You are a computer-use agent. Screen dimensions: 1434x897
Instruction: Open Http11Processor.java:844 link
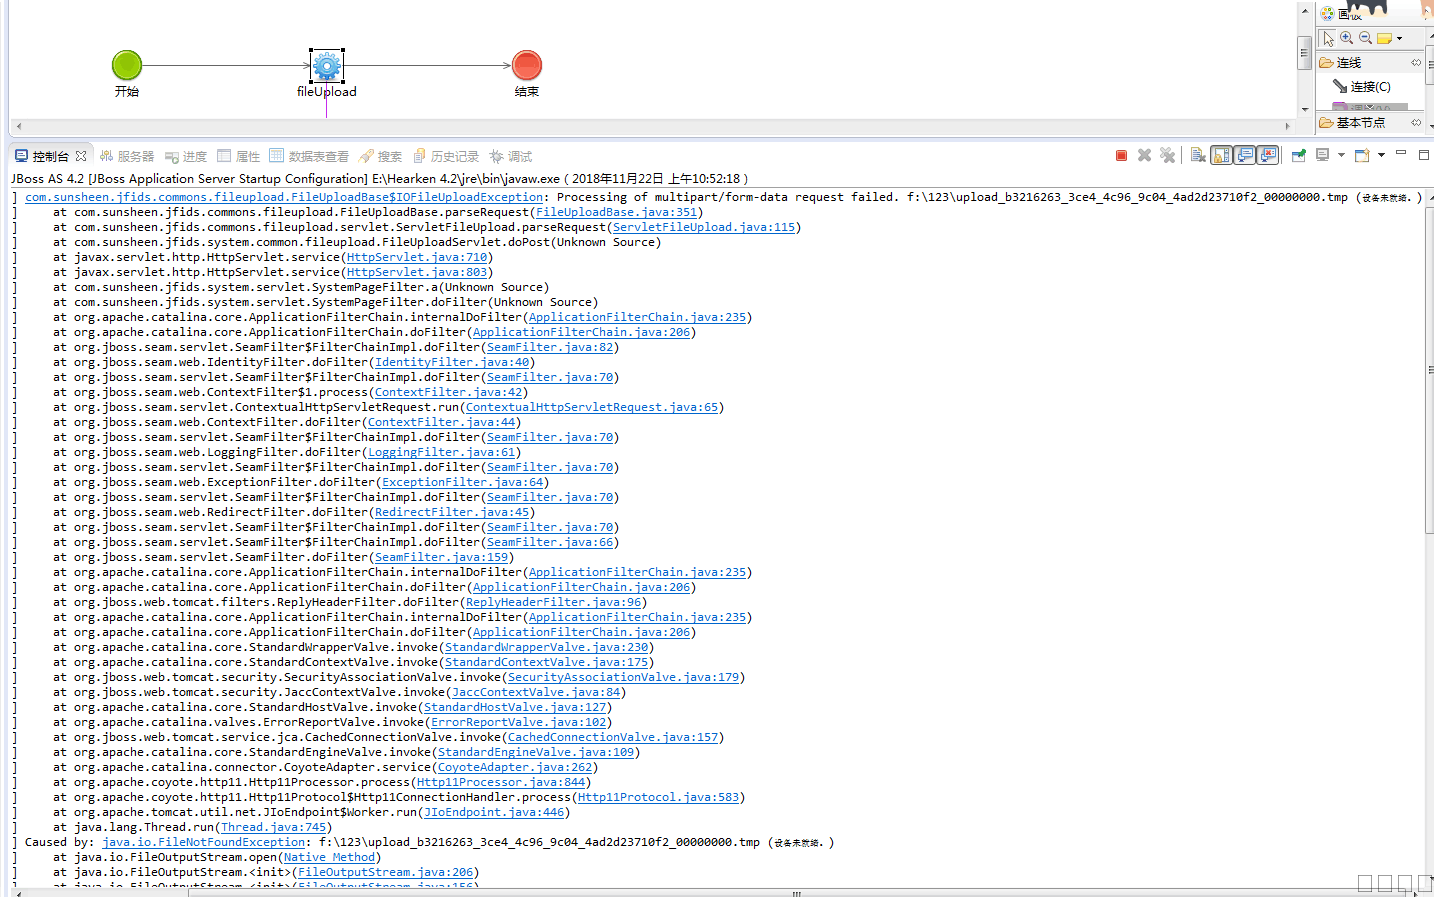click(501, 782)
